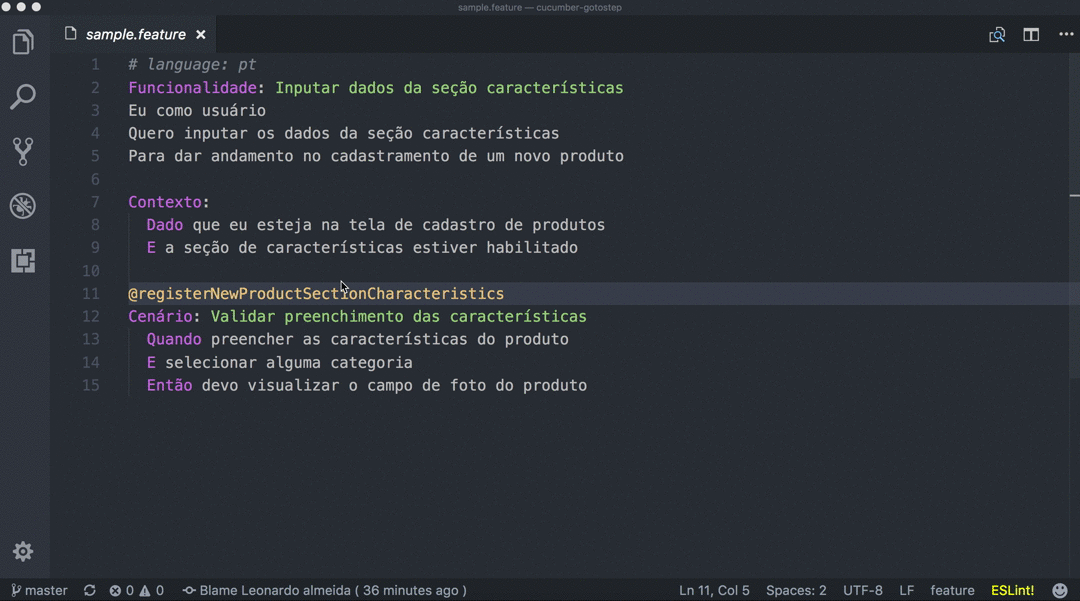Split the editor into two columns
Image resolution: width=1080 pixels, height=601 pixels.
[1031, 33]
